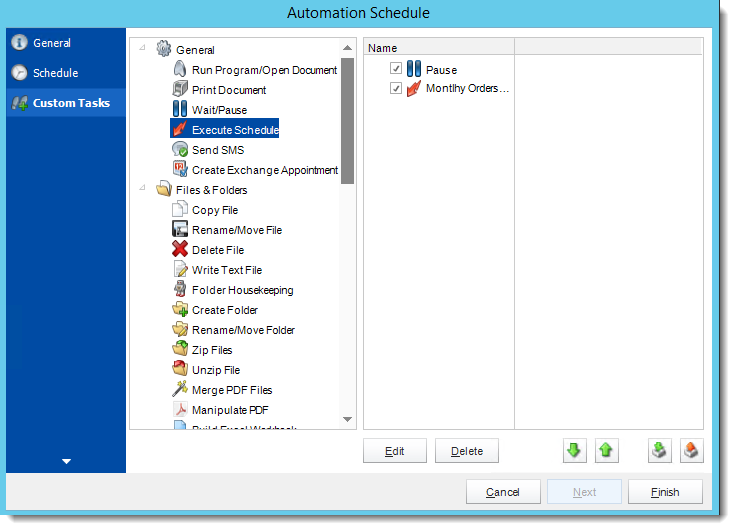Viewport: 735px width, 530px height.
Task: Click the Next button
Action: click(x=584, y=492)
